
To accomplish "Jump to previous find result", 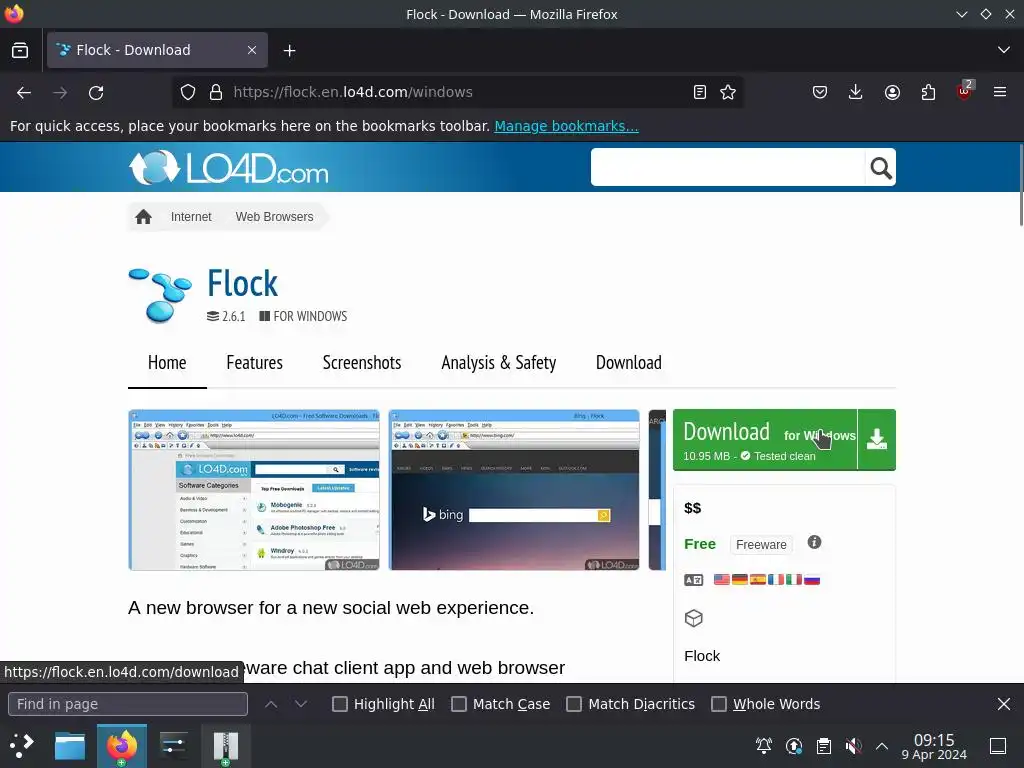I will pos(271,704).
